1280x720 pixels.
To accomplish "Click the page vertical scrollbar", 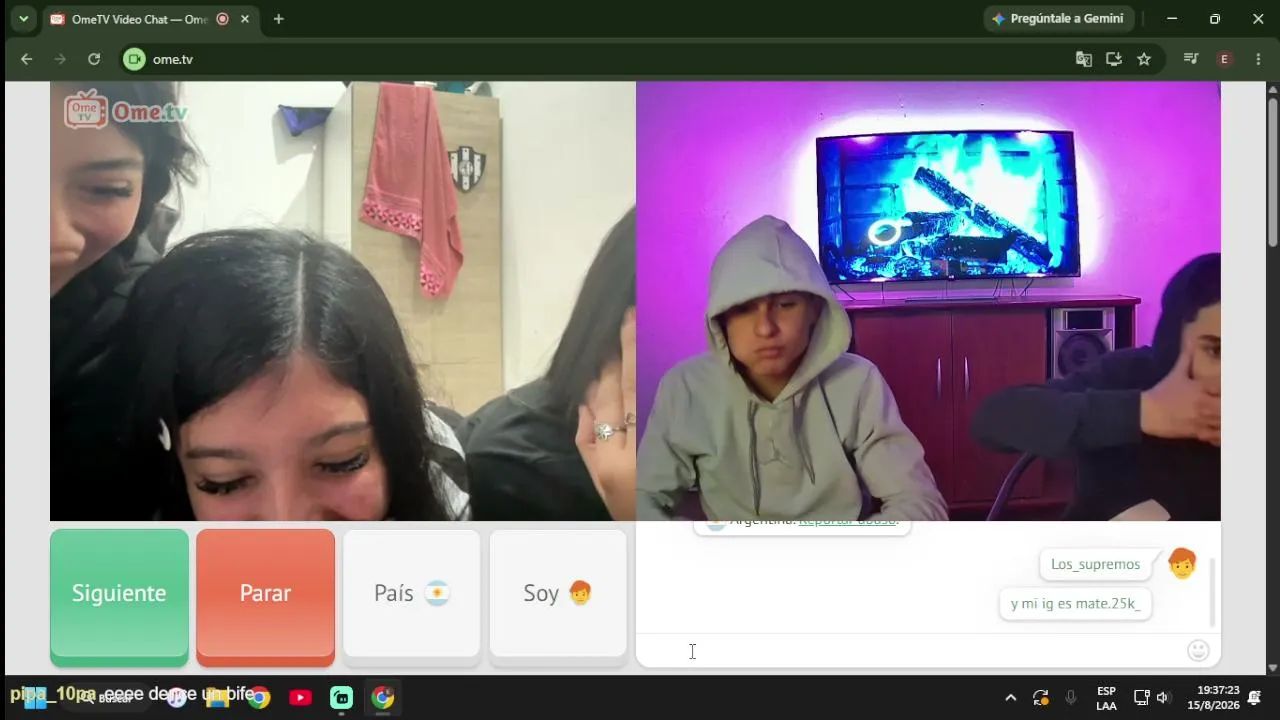I will pos(1273,170).
